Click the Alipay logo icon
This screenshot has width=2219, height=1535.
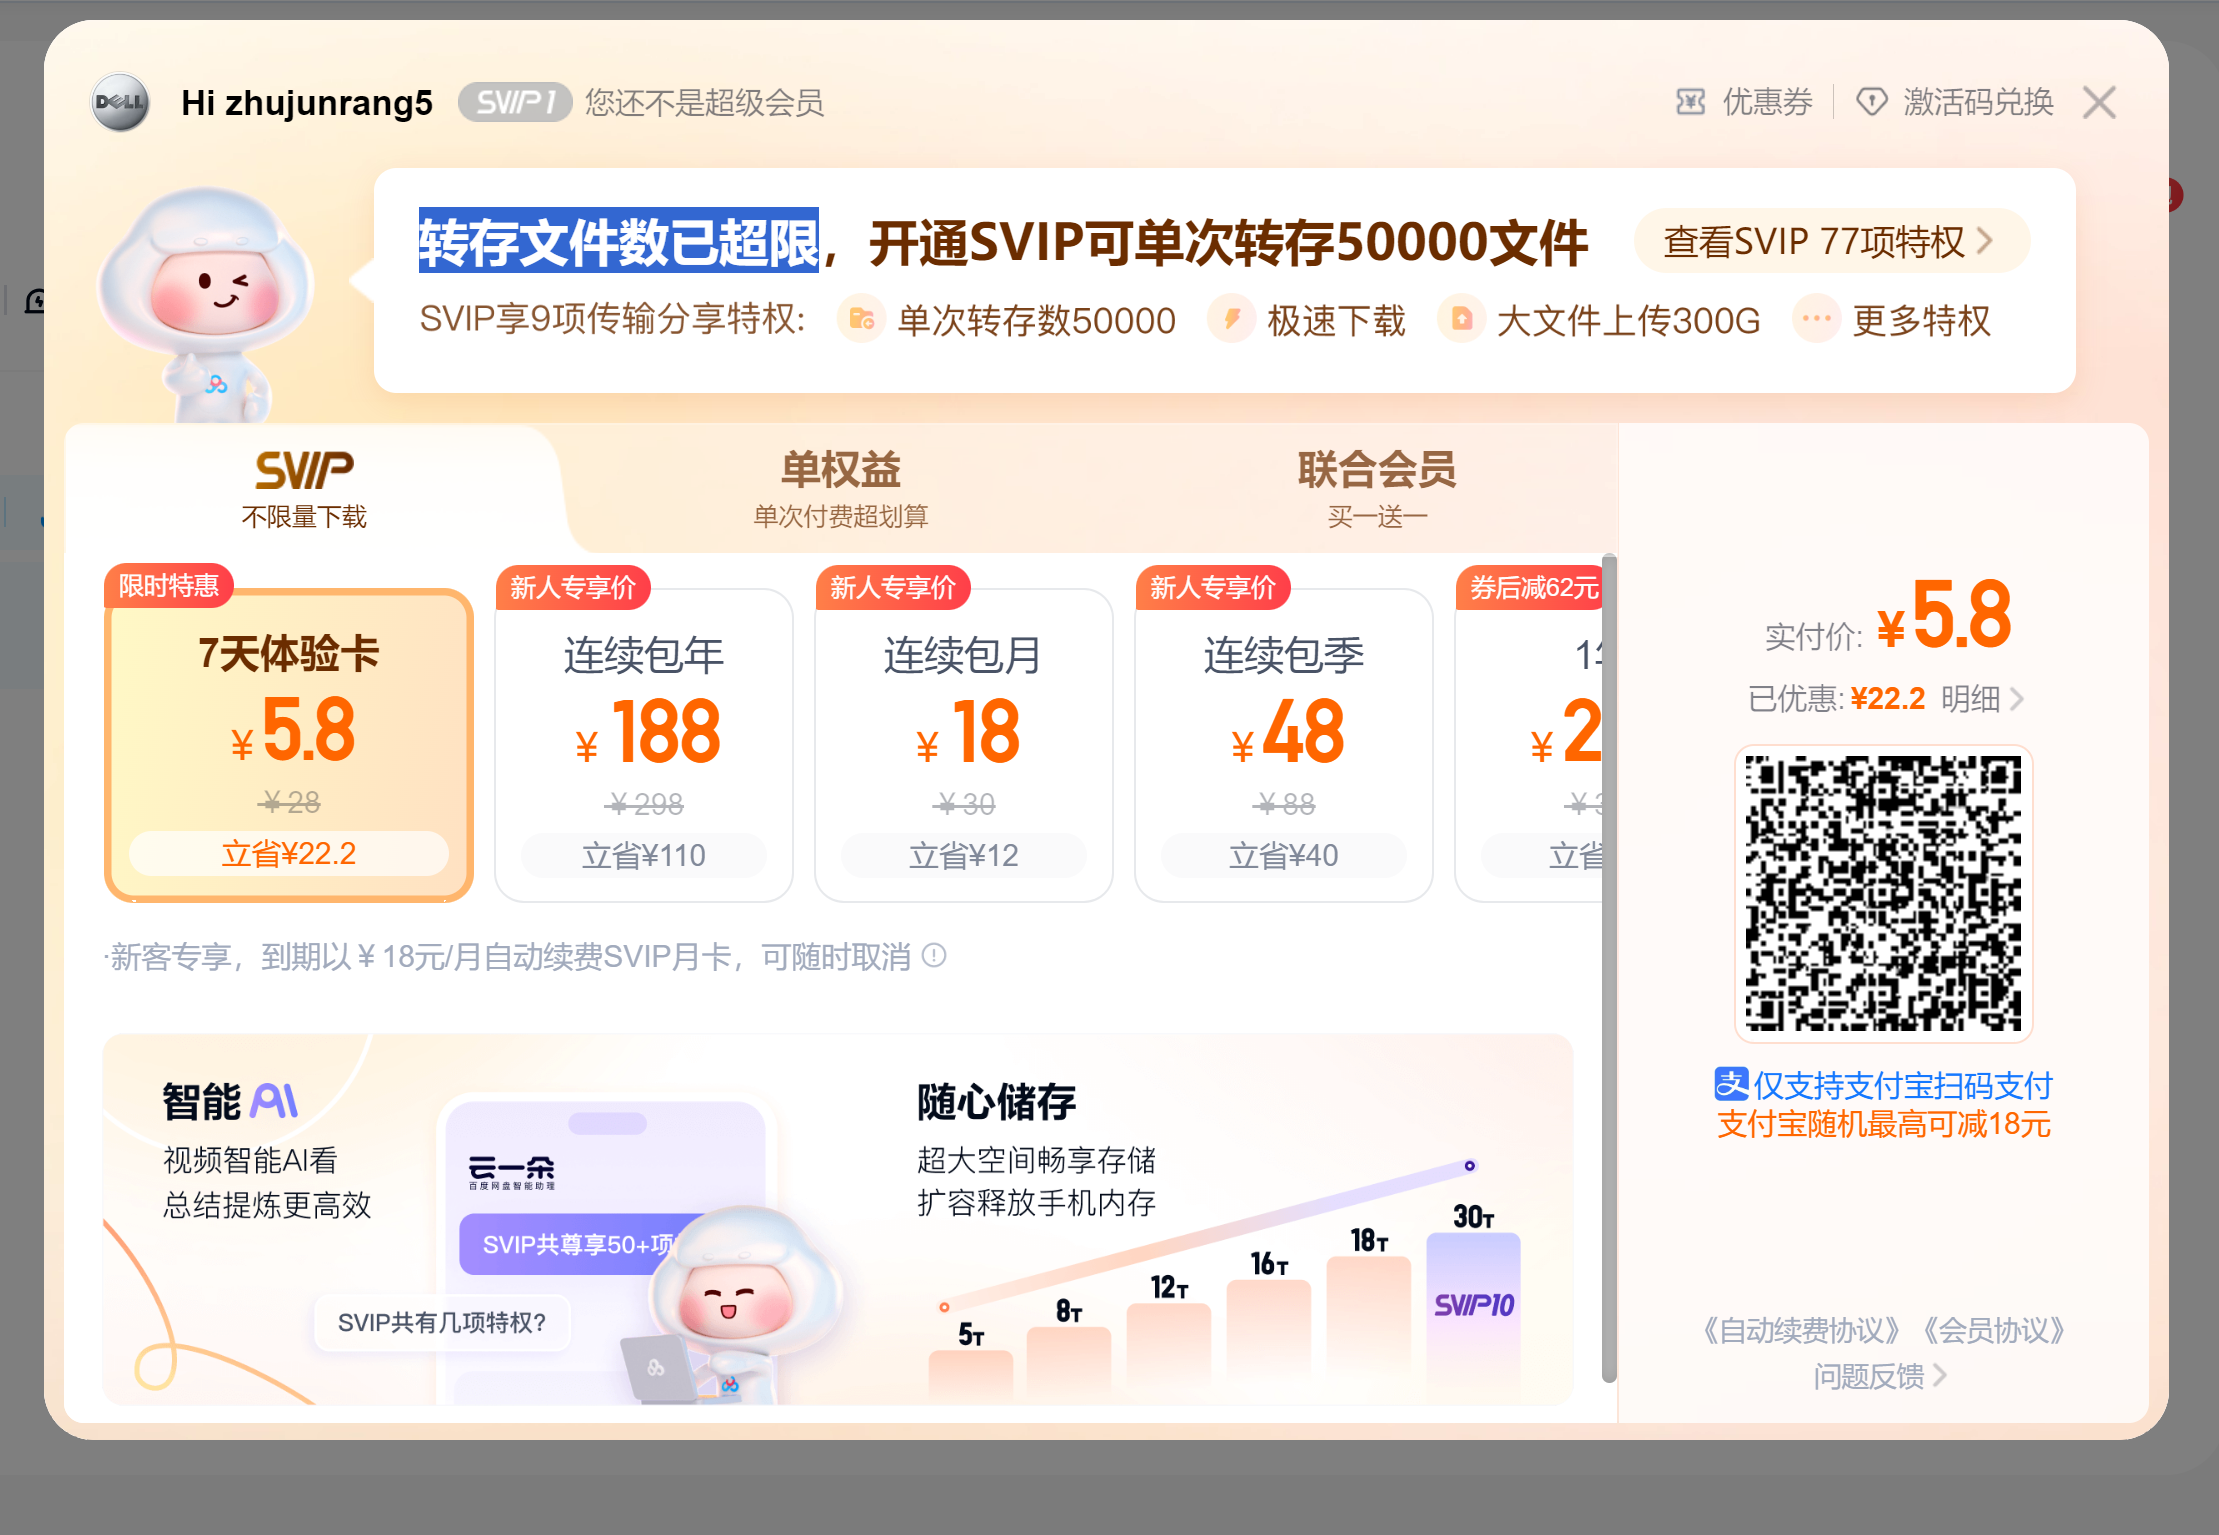[1731, 1084]
